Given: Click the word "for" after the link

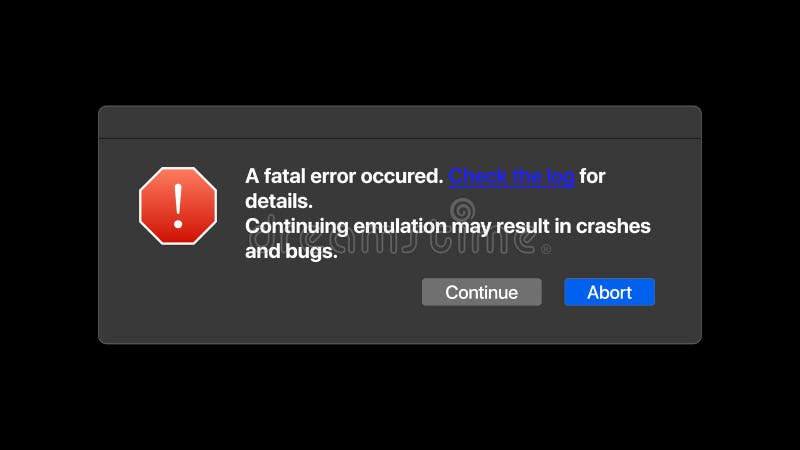Looking at the screenshot, I should pyautogui.click(x=592, y=176).
